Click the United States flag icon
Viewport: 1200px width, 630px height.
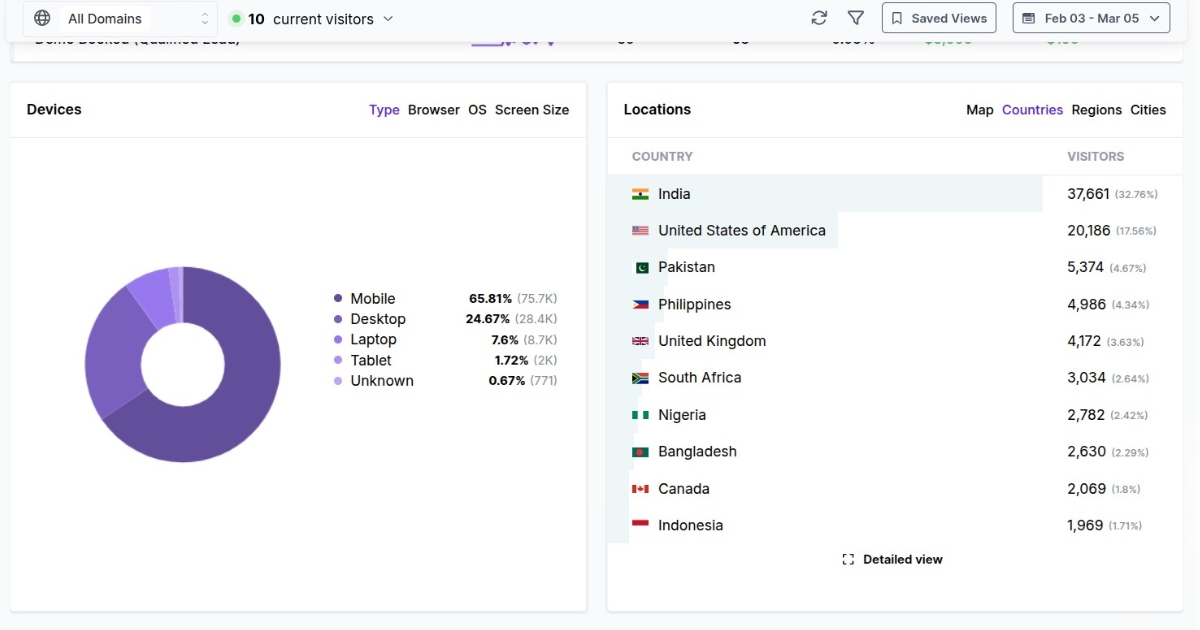pyautogui.click(x=640, y=230)
